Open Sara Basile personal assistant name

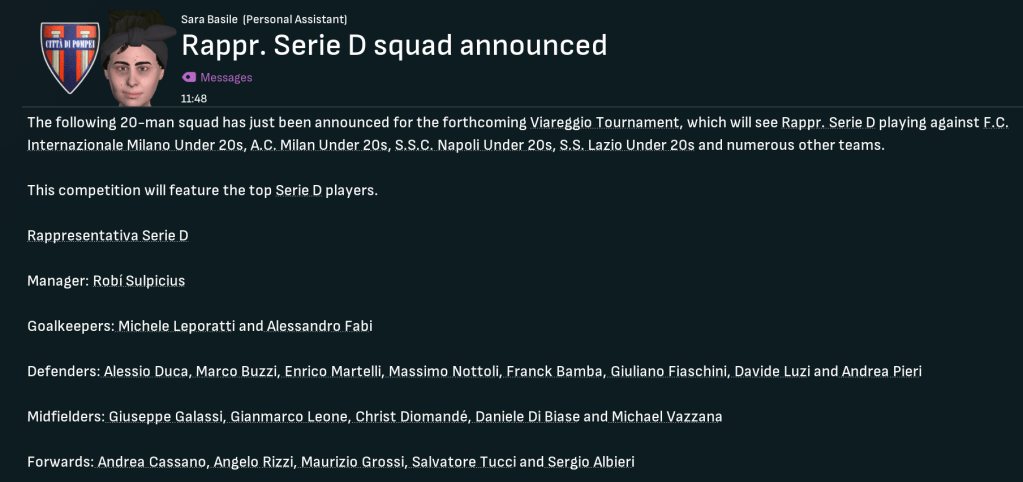[x=209, y=19]
